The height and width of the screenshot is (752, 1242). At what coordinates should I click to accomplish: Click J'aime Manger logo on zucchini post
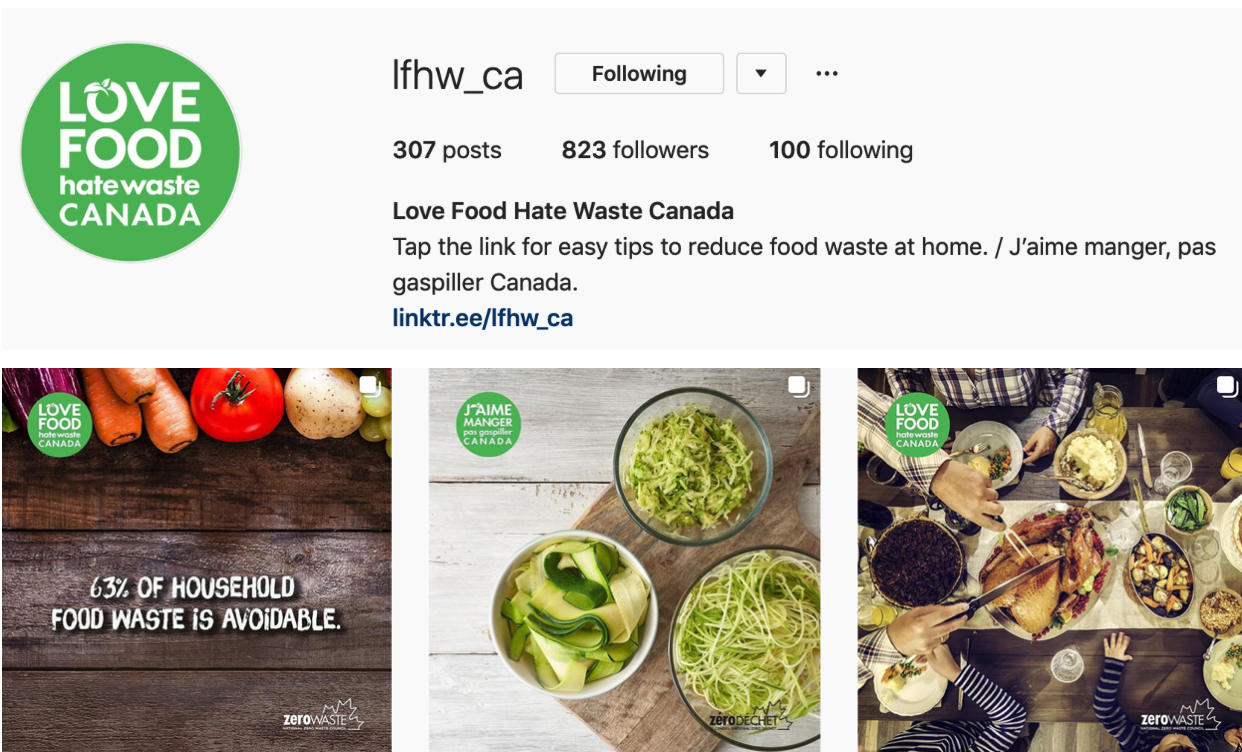488,425
